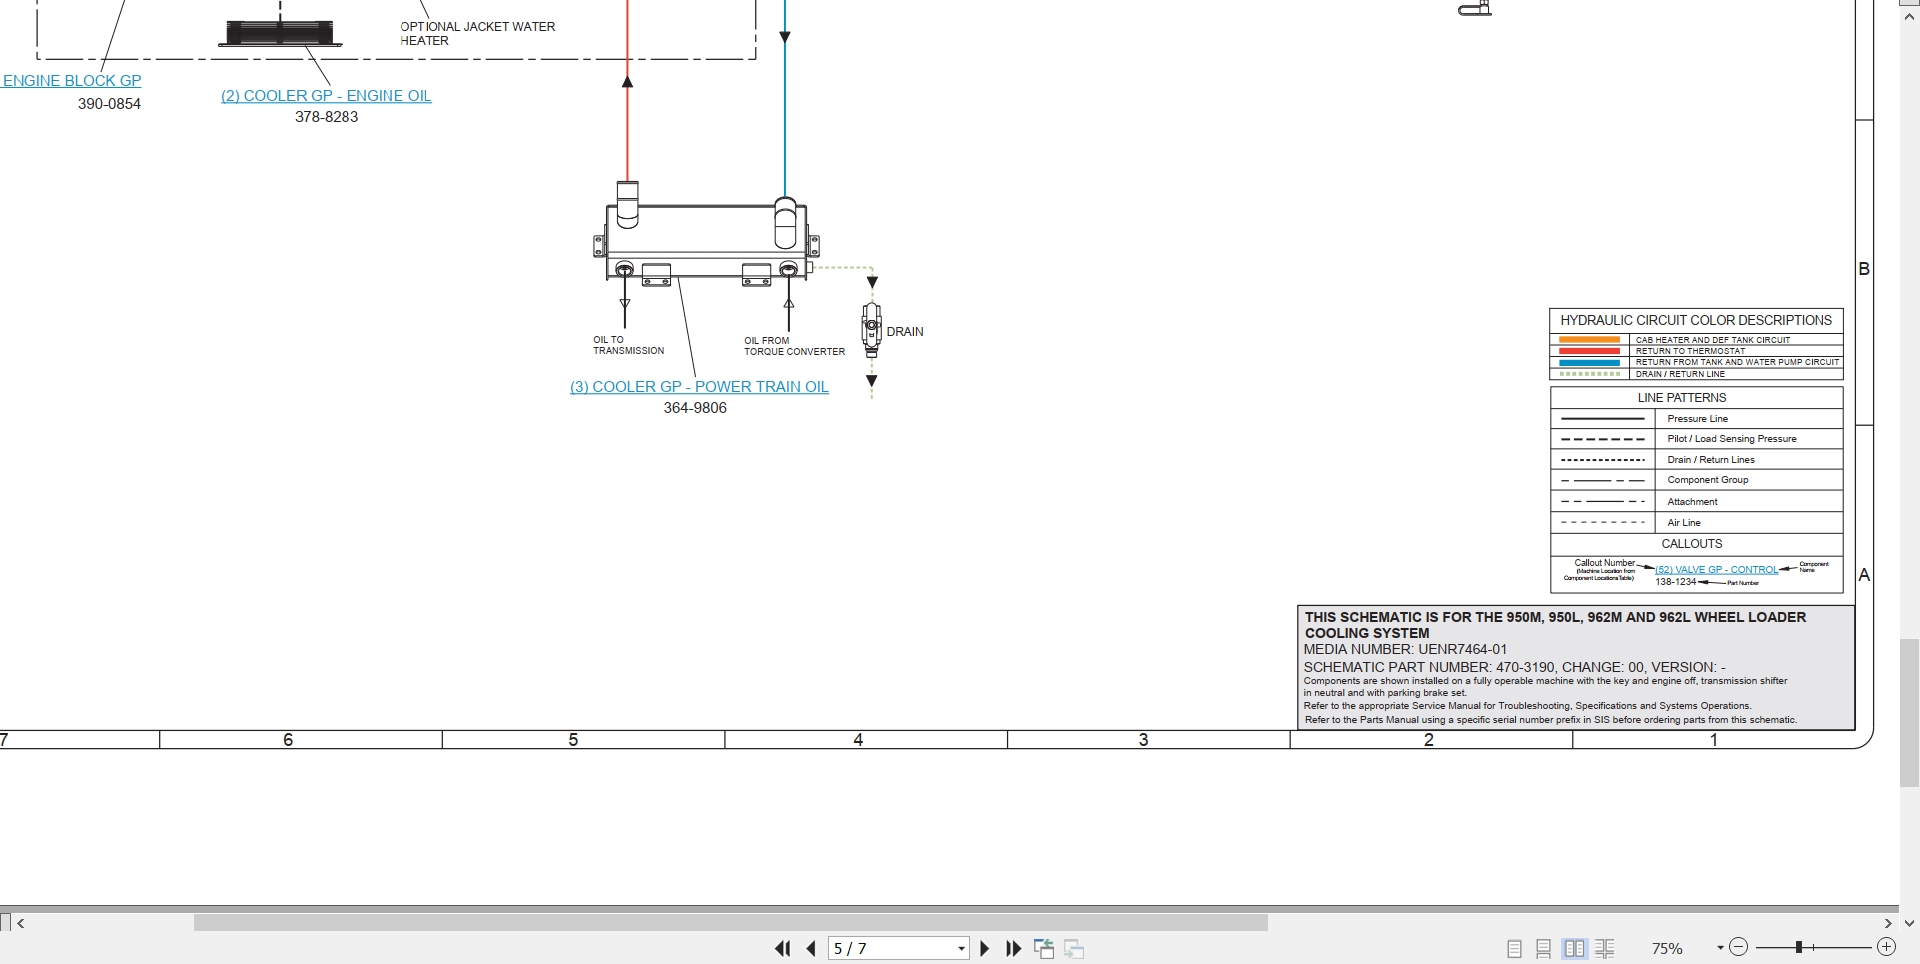
Task: Click the LINE PATTERNS heading
Action: pos(1682,398)
